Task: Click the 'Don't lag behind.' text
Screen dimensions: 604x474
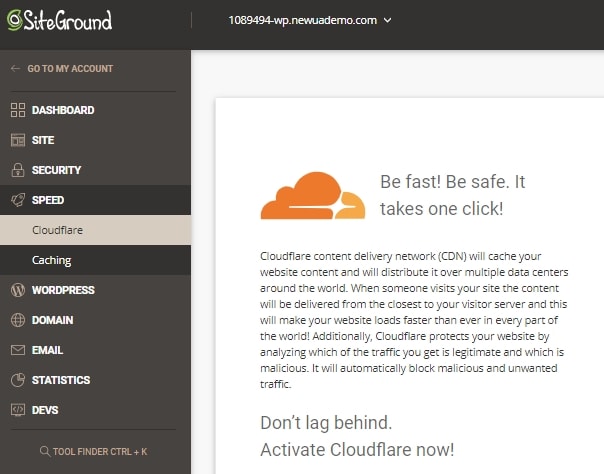Action: 326,422
